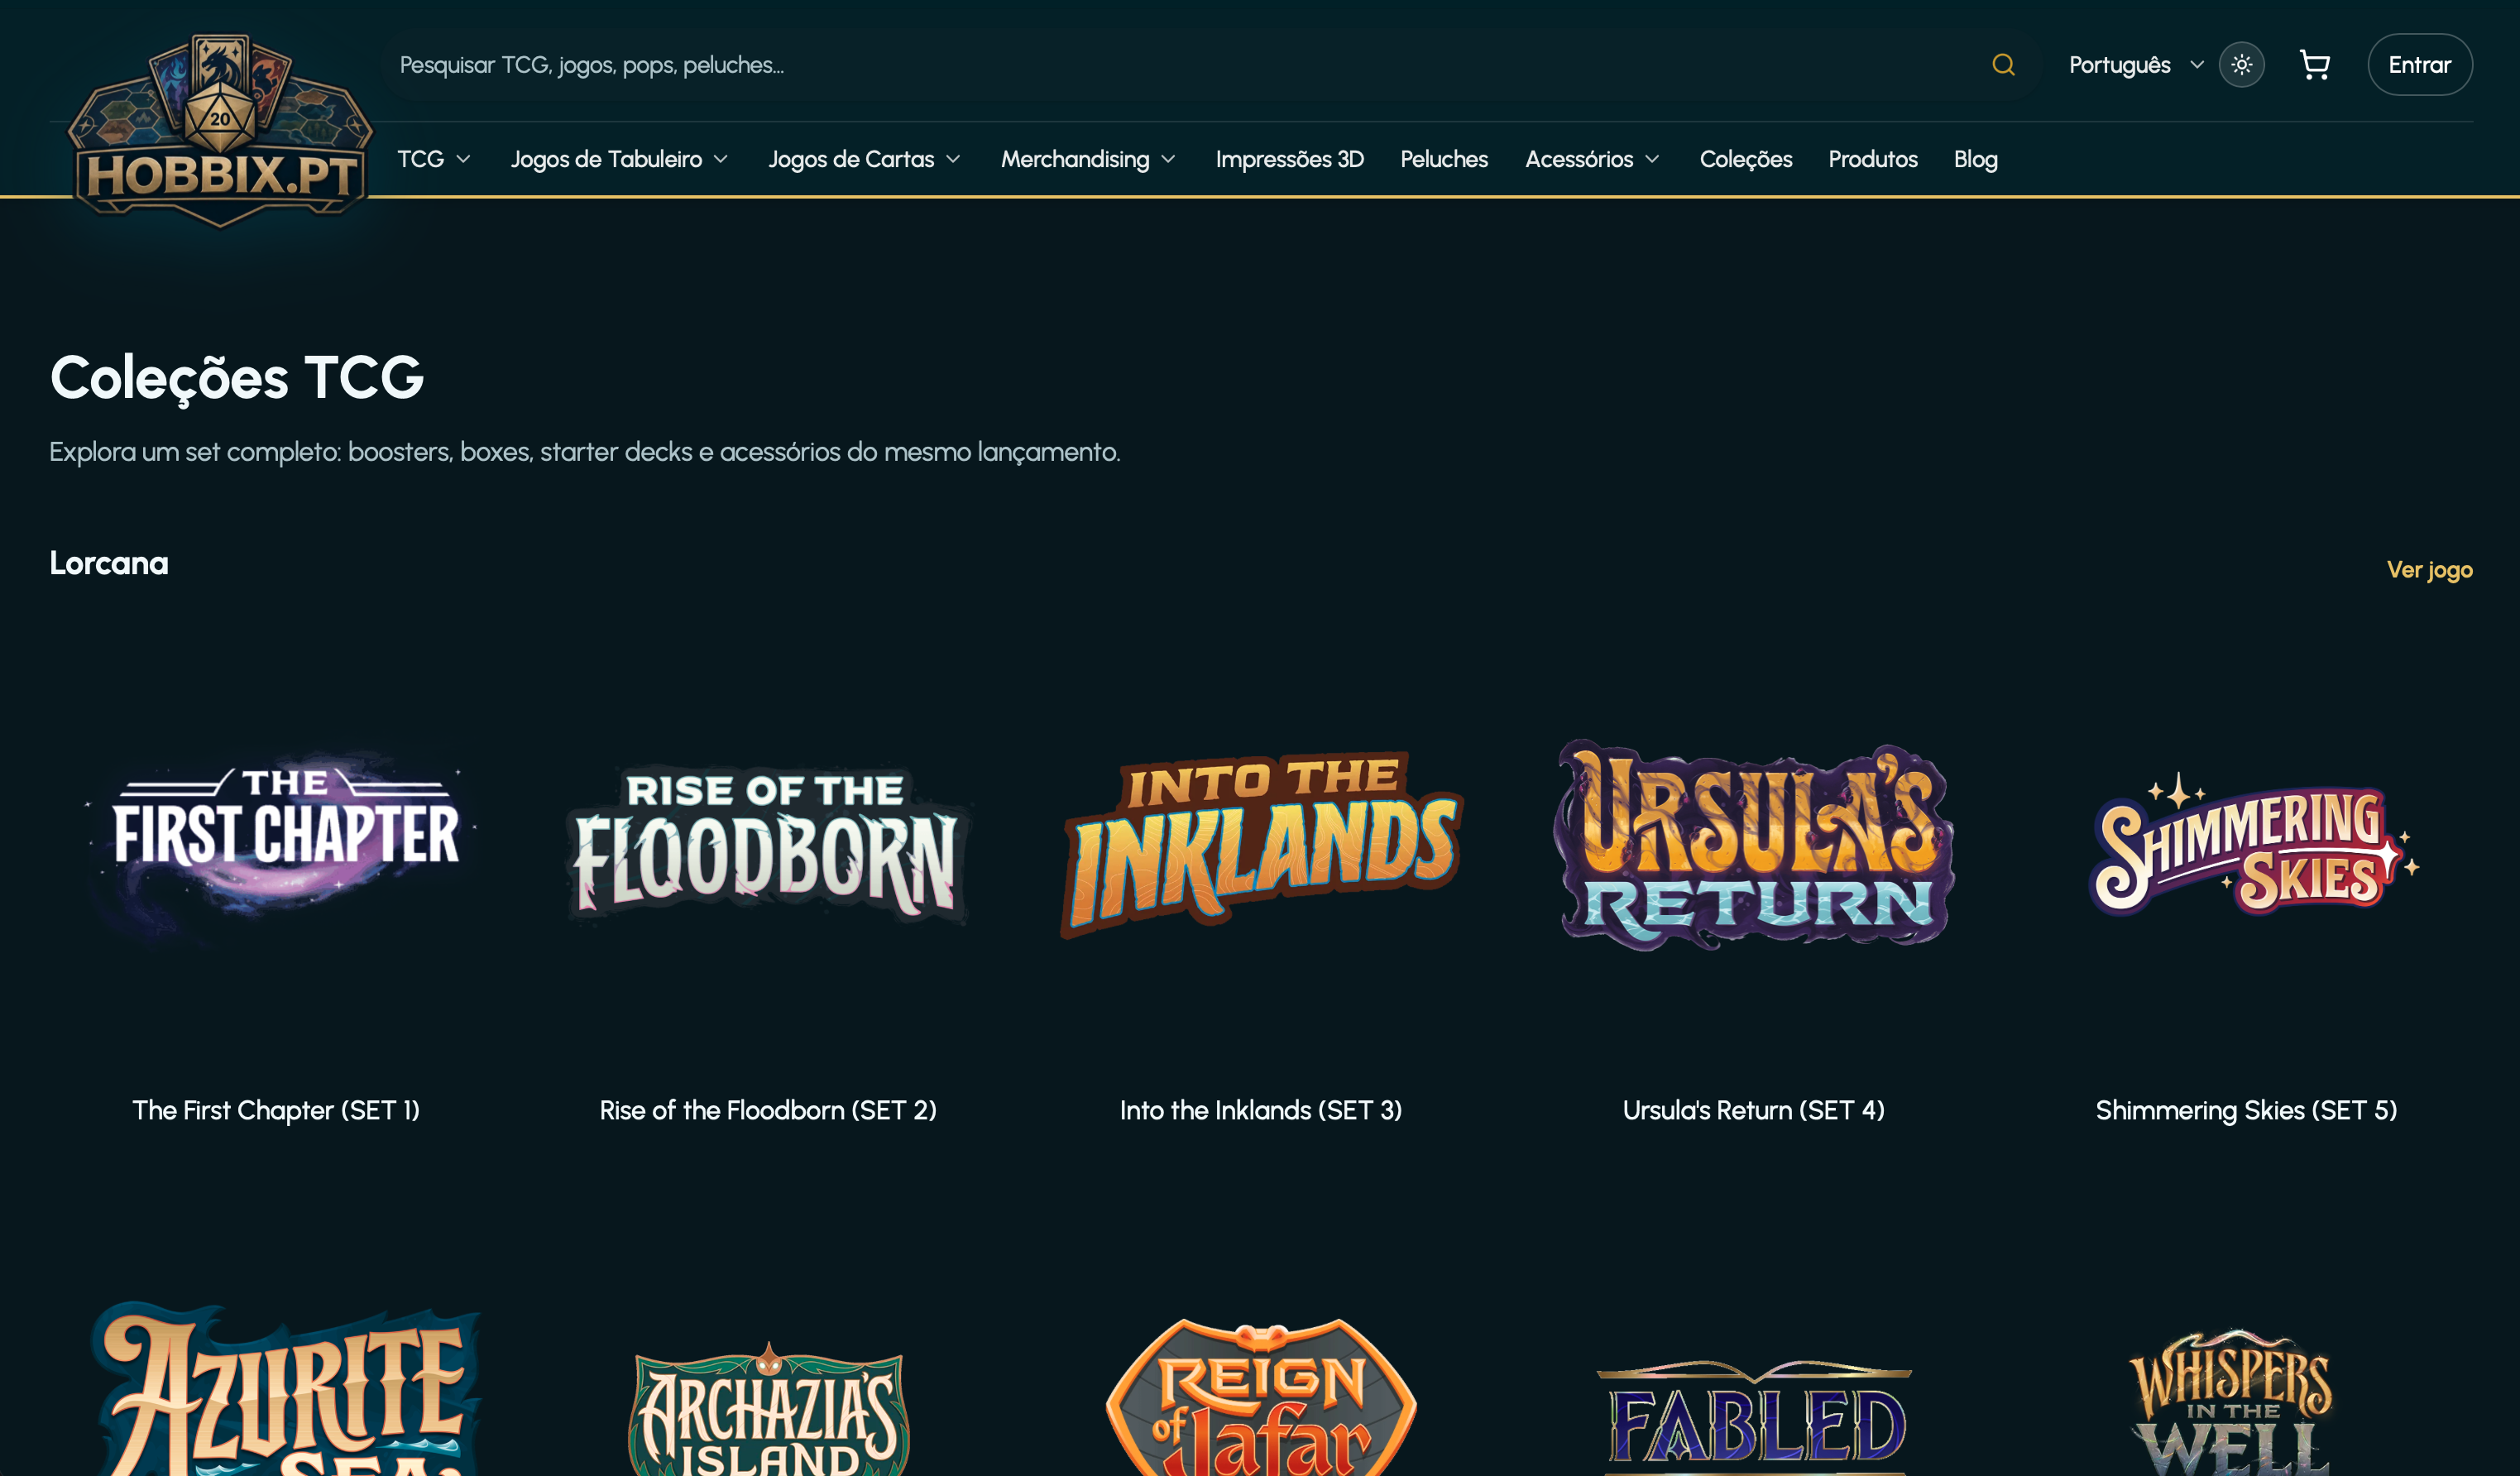Open The First Chapter set logo
This screenshot has width=2520, height=1476.
click(x=277, y=844)
